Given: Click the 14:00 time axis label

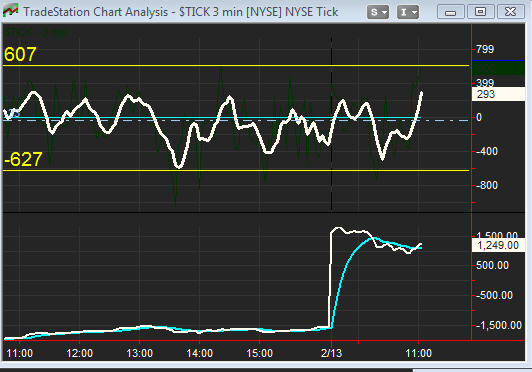Looking at the screenshot, I should [200, 353].
